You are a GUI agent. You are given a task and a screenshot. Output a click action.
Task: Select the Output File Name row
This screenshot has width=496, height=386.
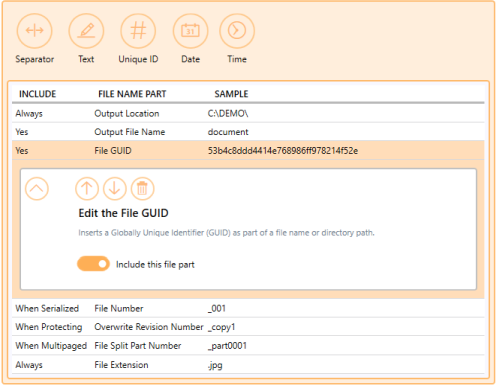click(x=248, y=132)
